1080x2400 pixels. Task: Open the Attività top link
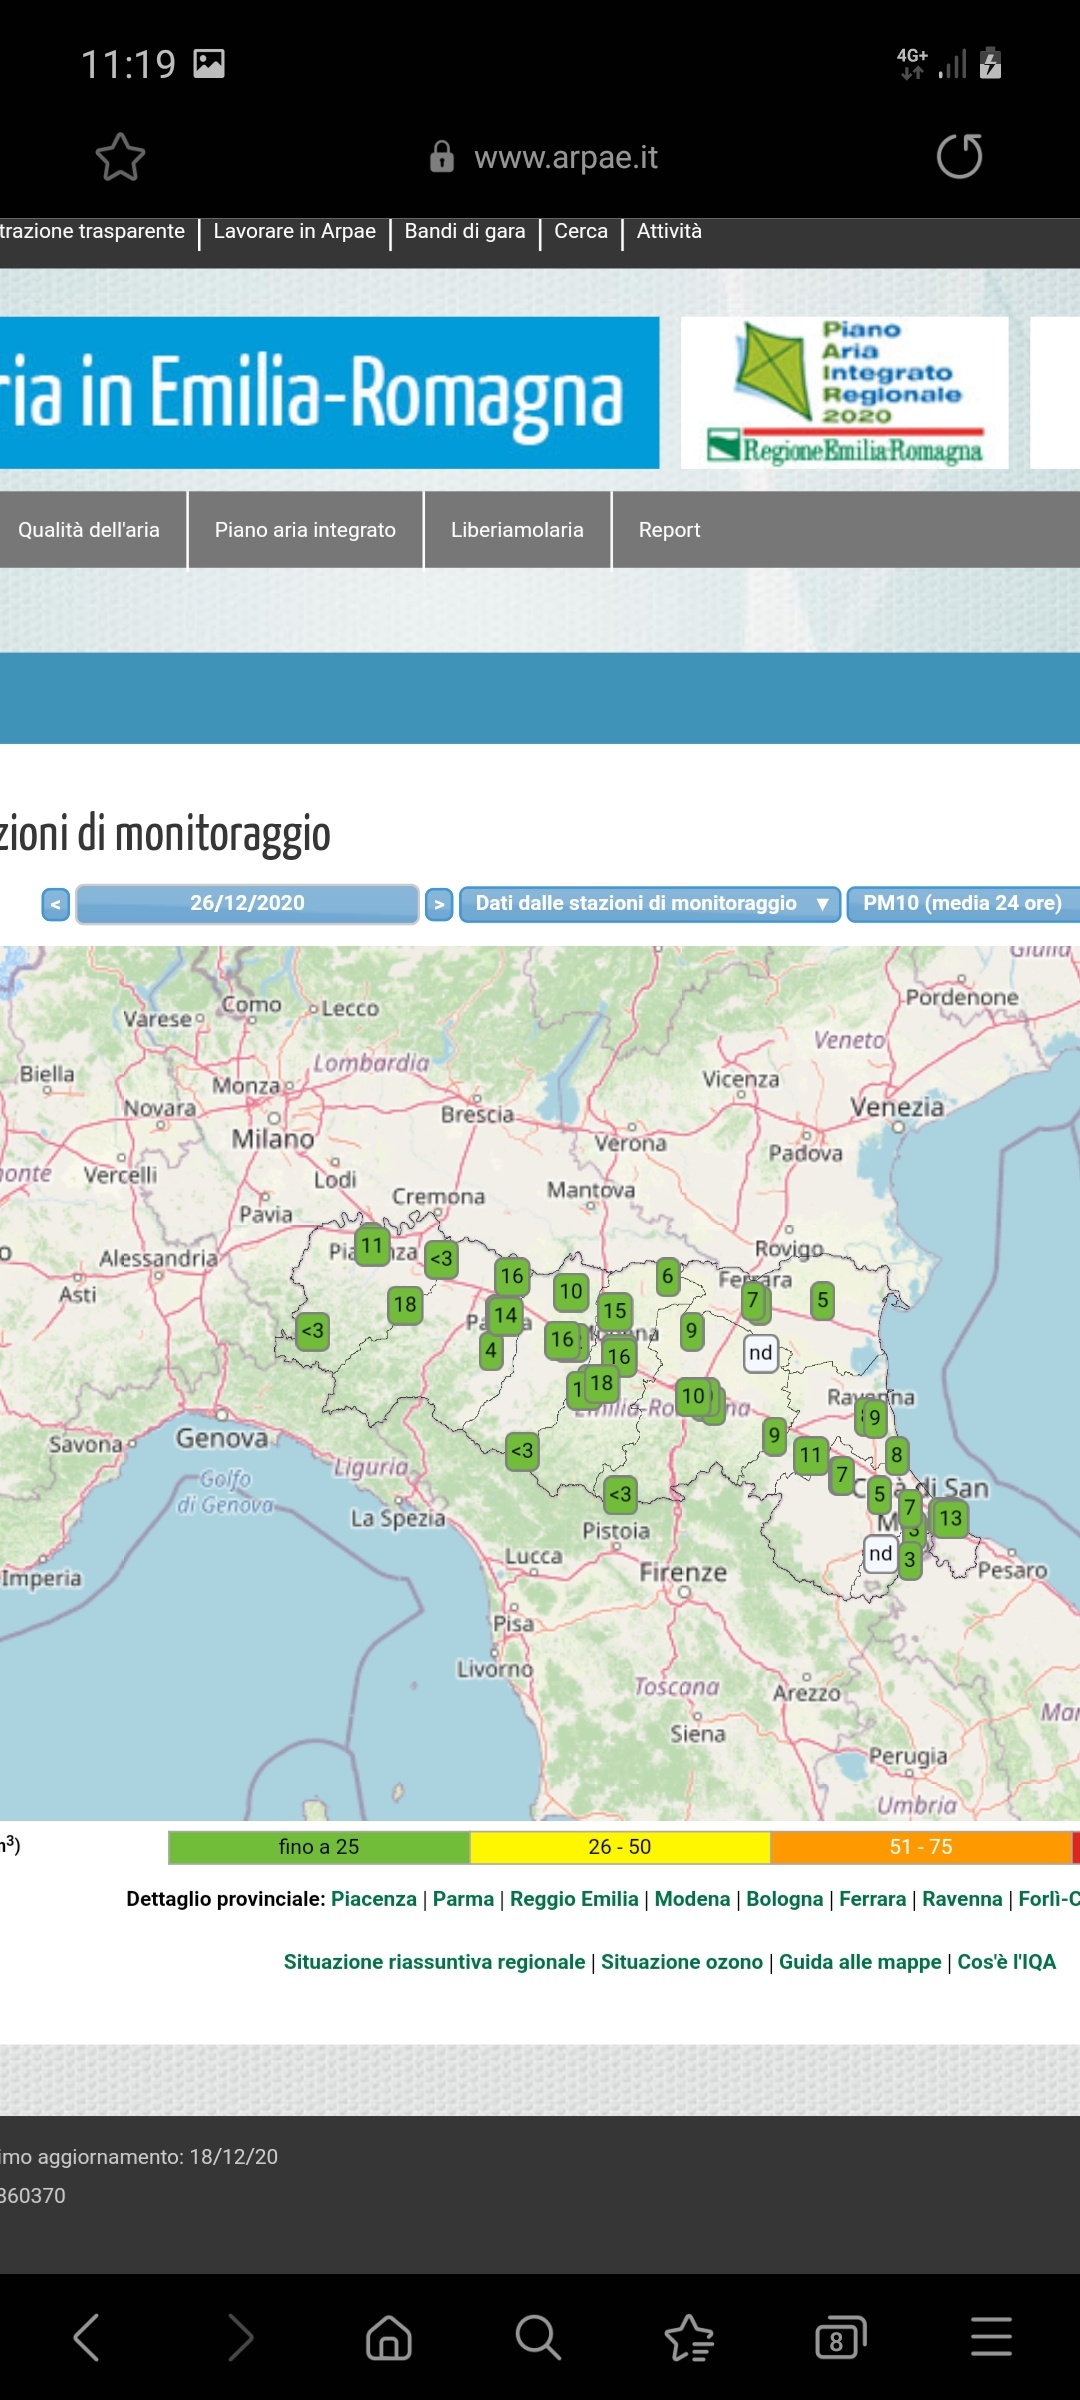[x=669, y=231]
